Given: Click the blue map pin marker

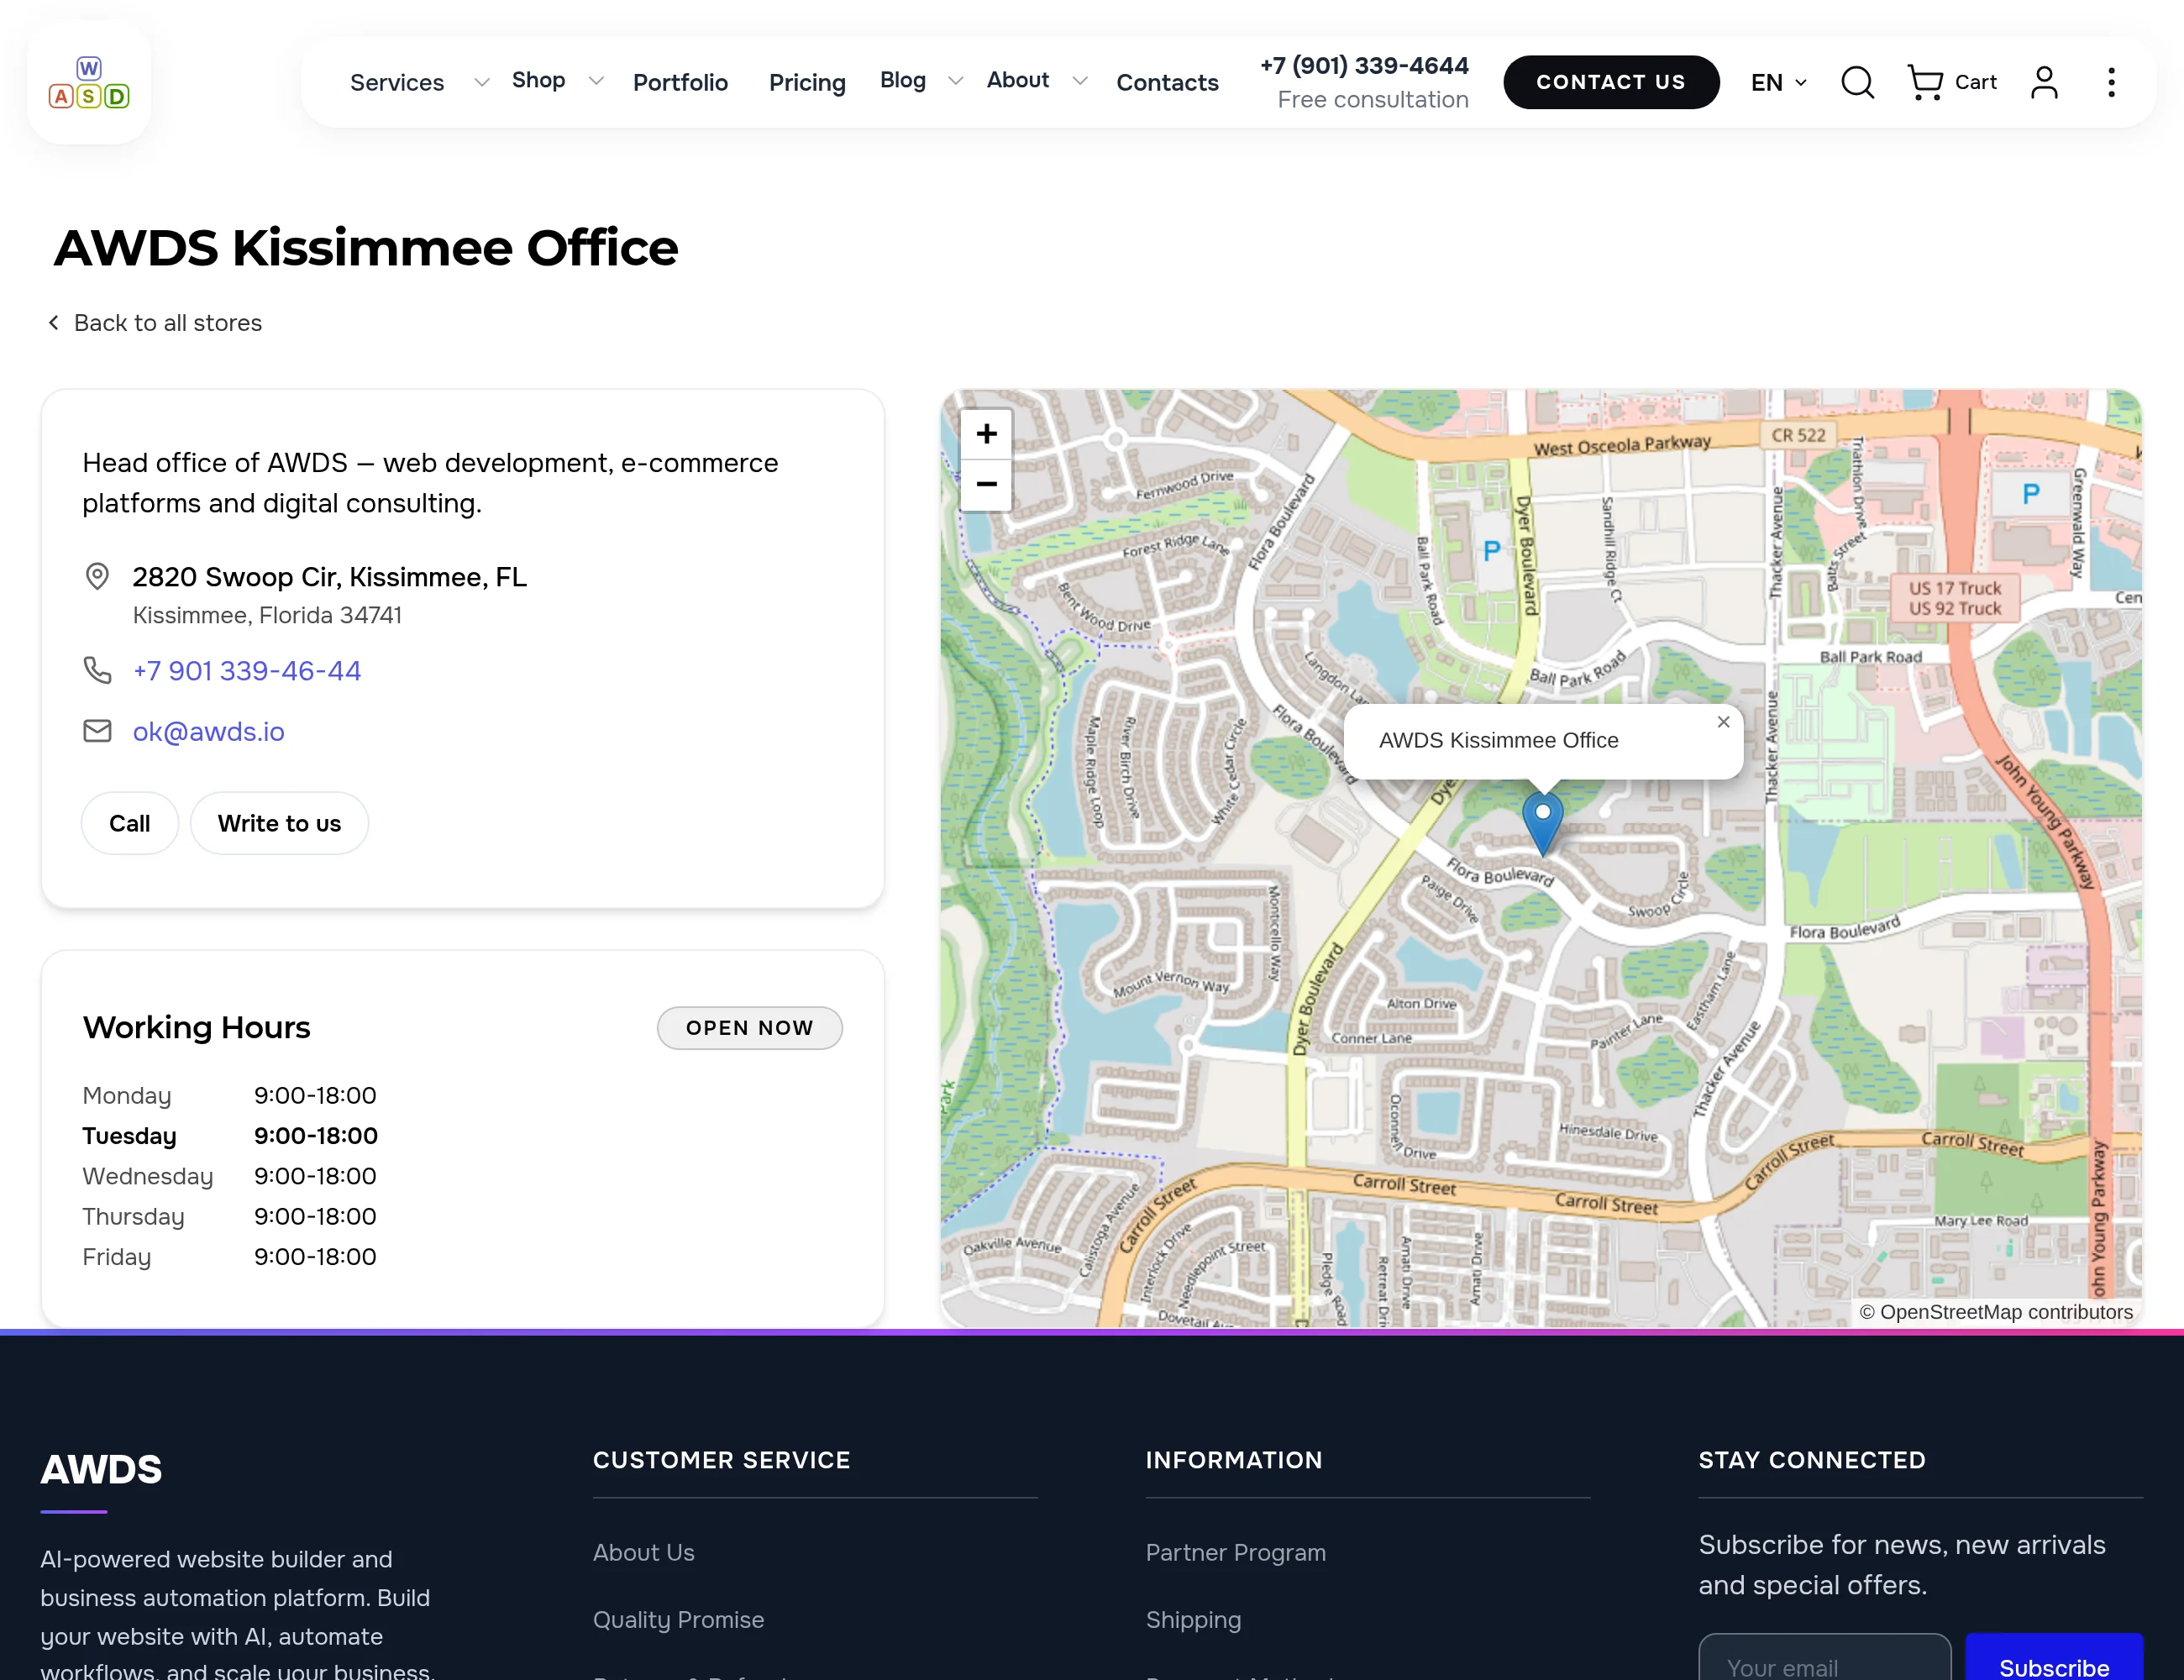Looking at the screenshot, I should (1542, 823).
